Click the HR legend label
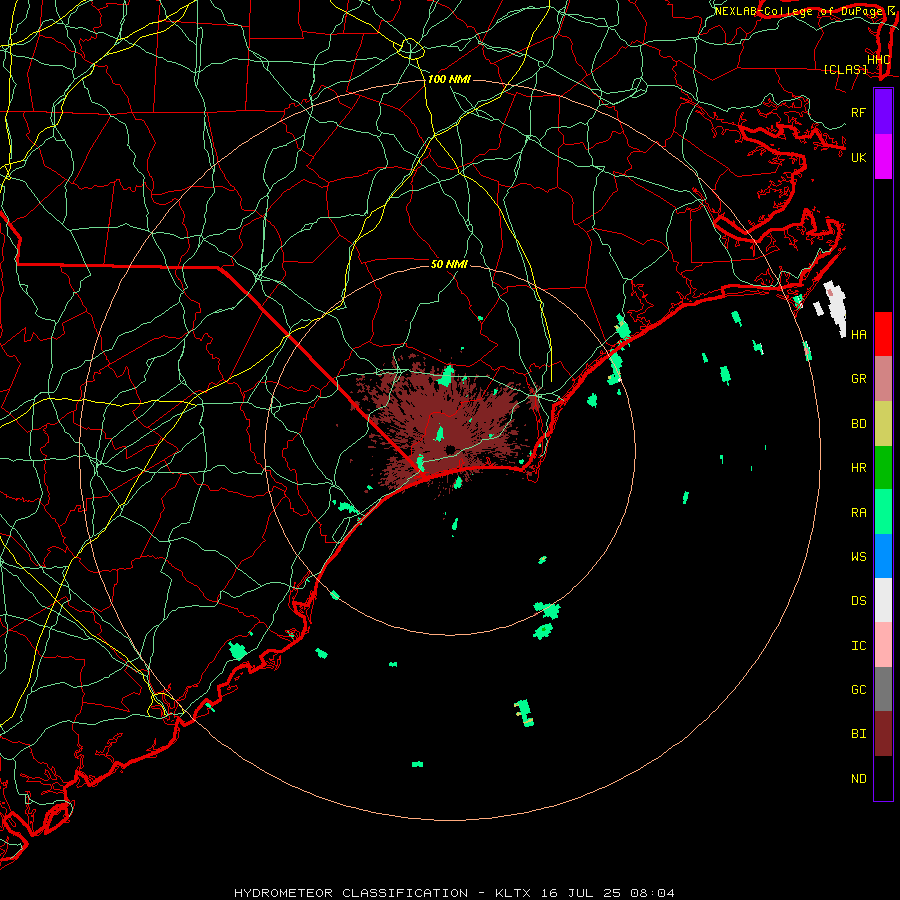 (x=858, y=468)
